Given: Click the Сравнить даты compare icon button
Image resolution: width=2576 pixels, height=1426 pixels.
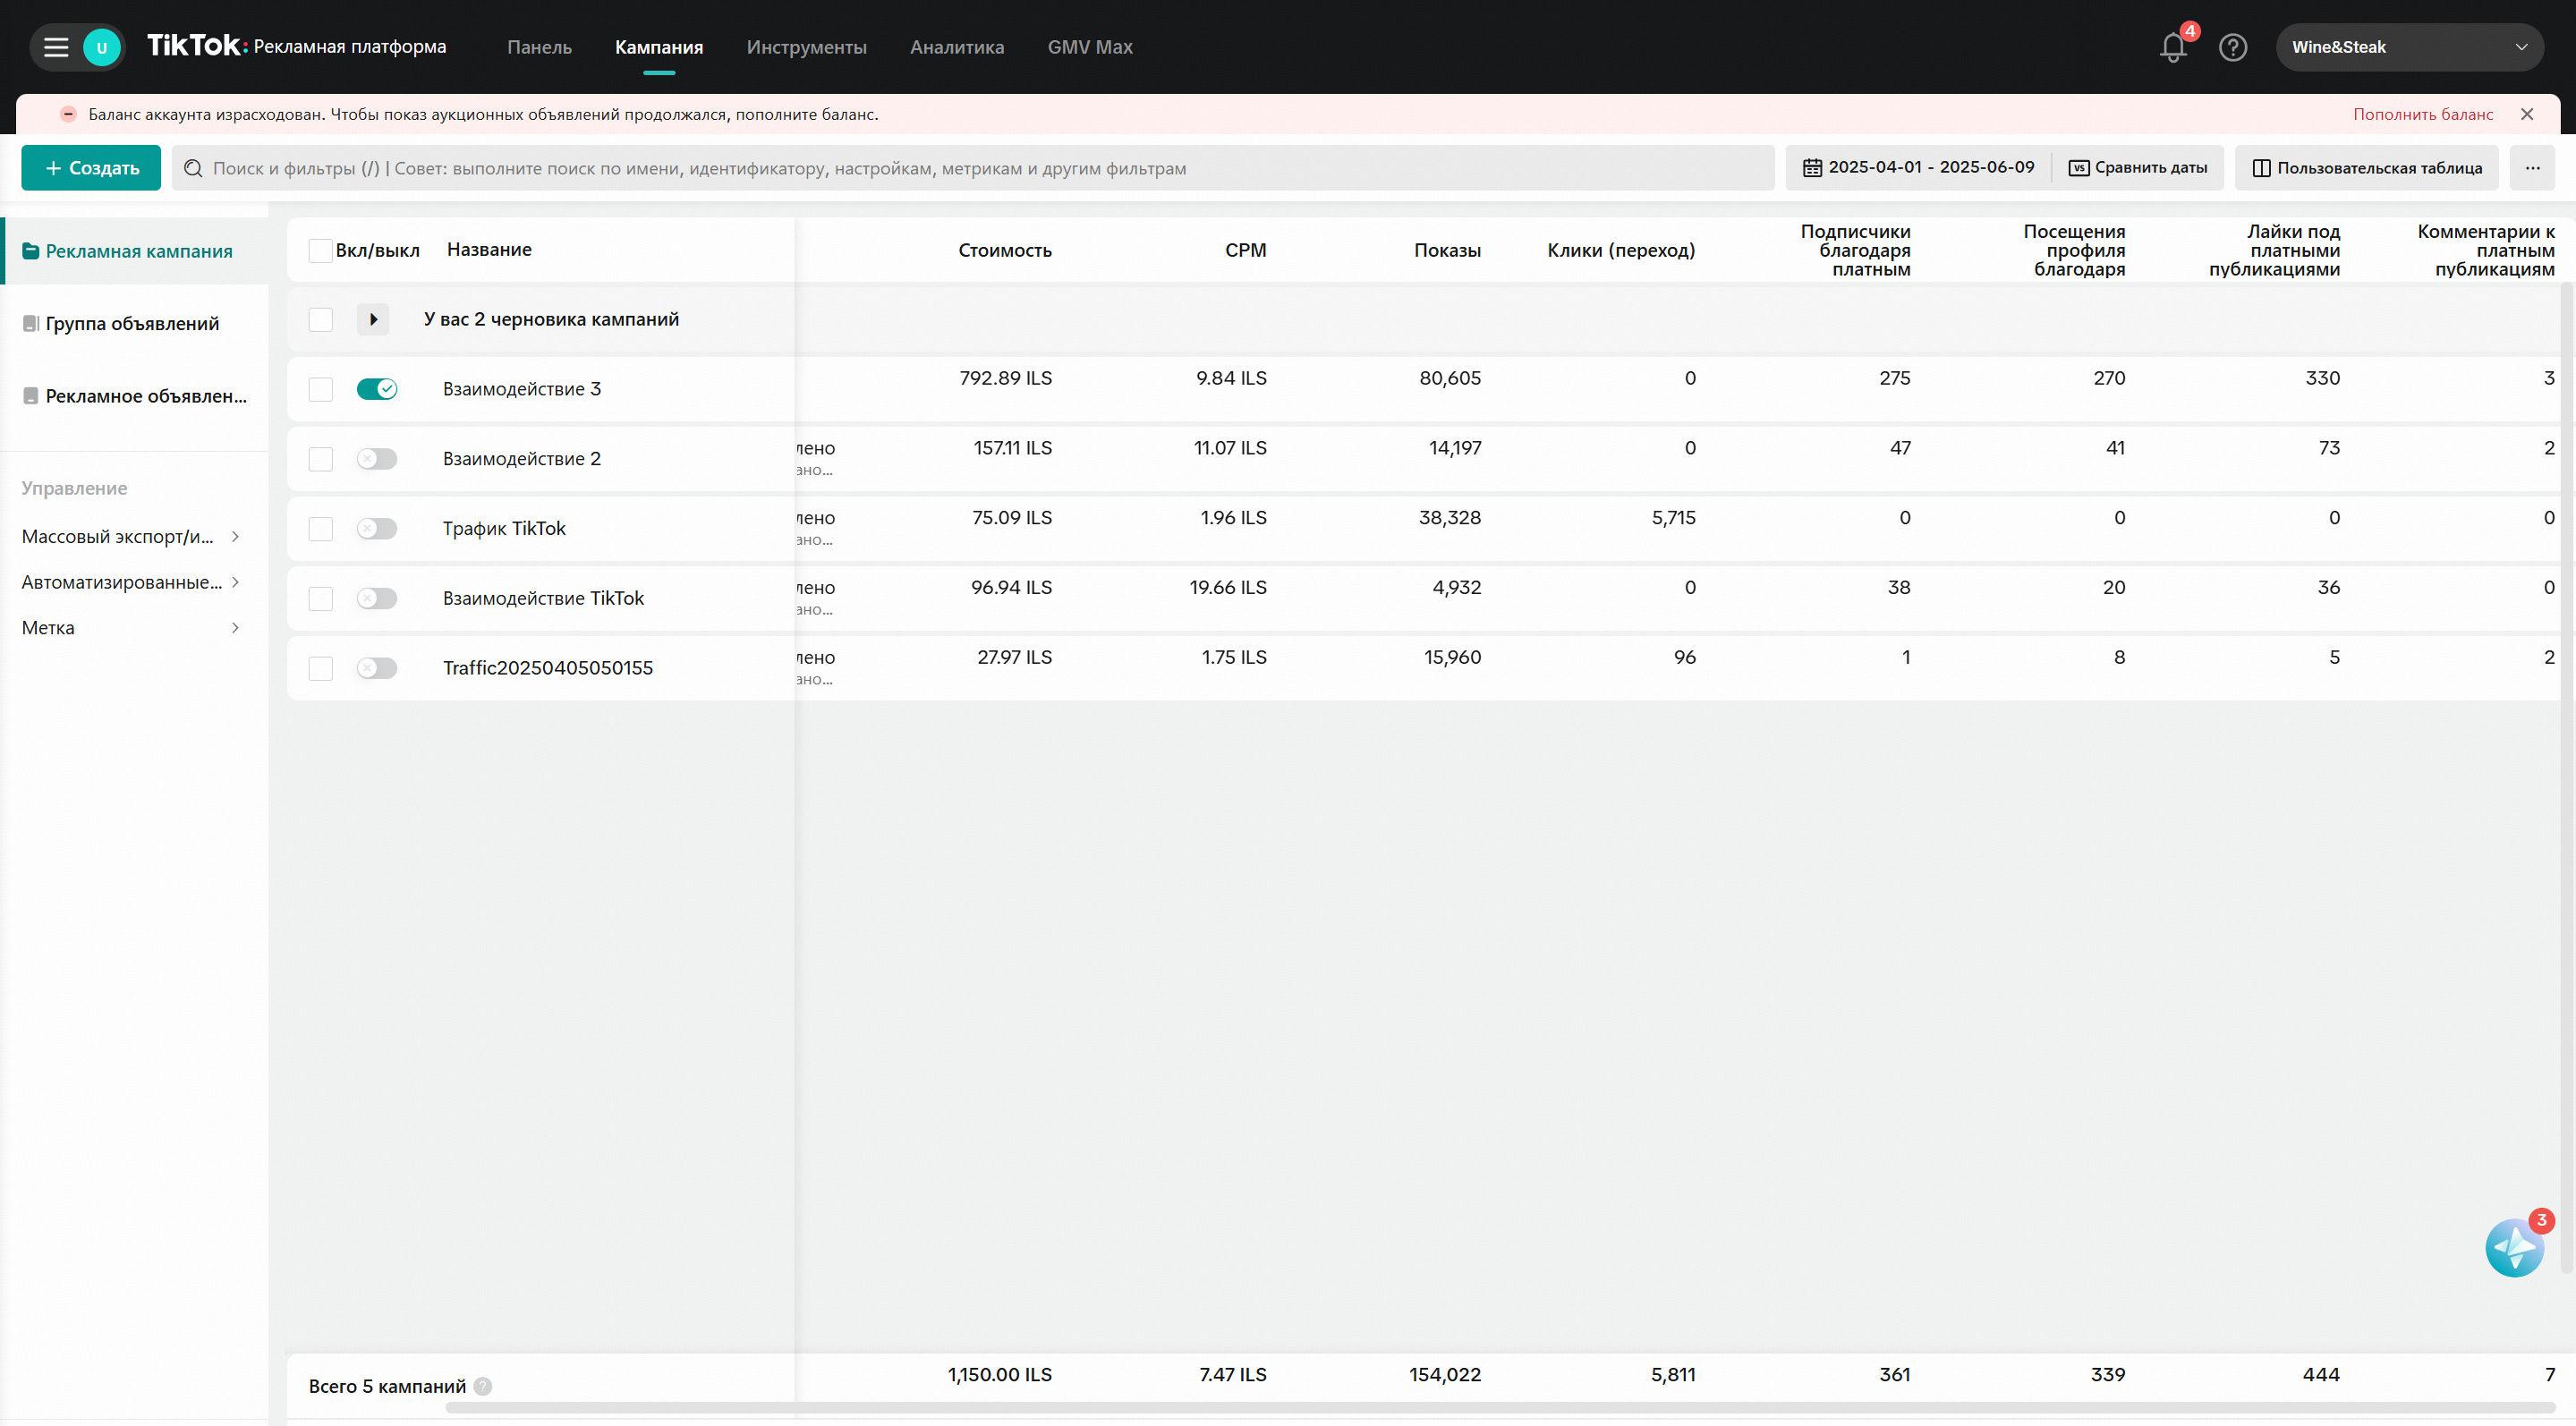Looking at the screenshot, I should click(x=2137, y=168).
